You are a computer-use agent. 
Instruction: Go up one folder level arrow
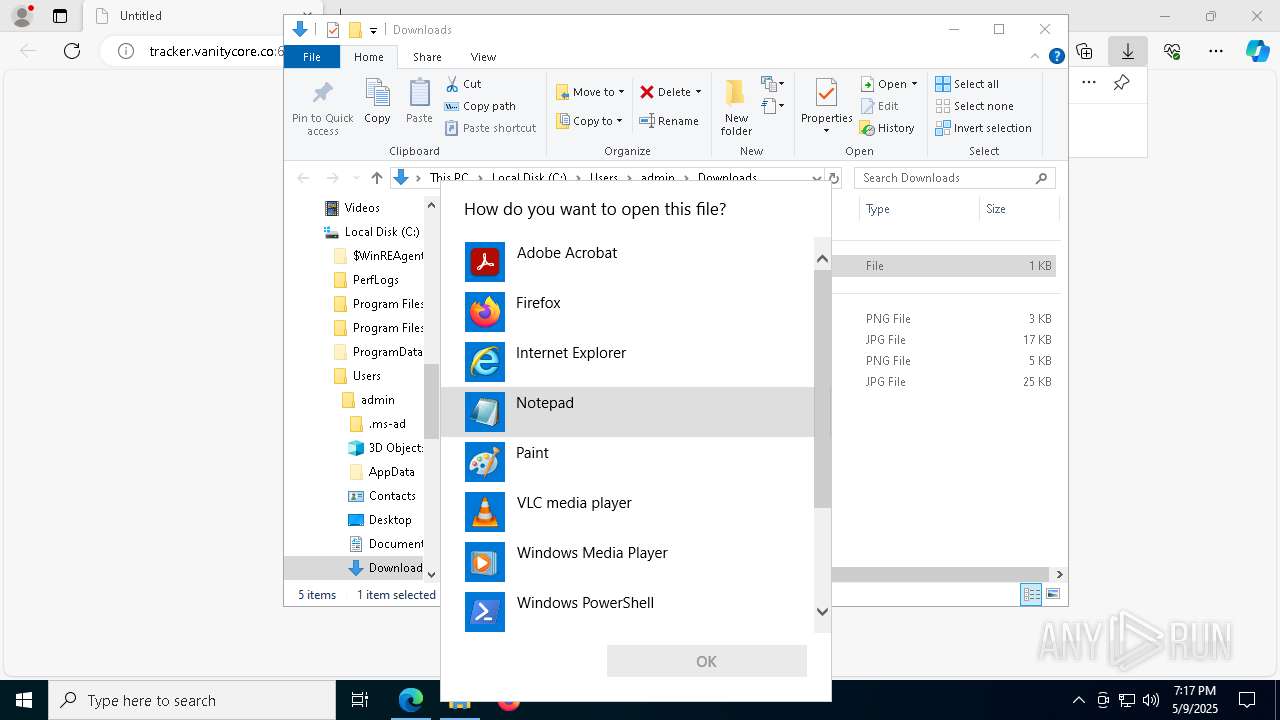(x=376, y=178)
